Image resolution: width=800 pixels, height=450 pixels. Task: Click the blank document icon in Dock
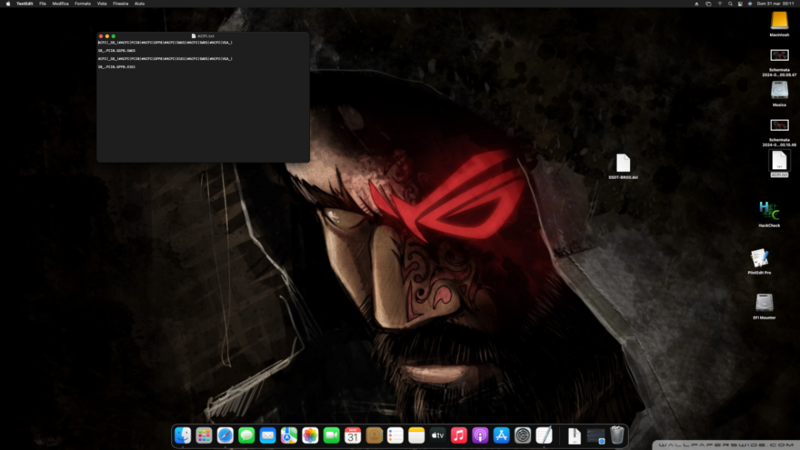click(x=574, y=436)
